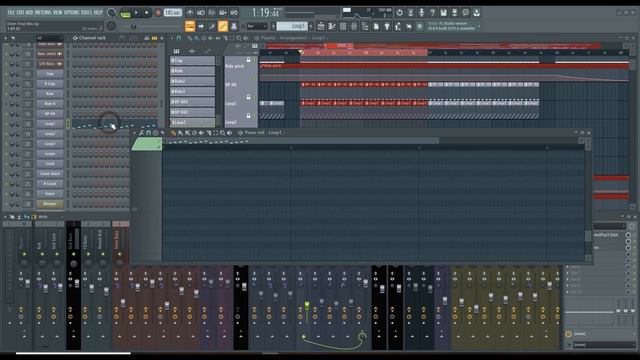640x360 pixels.
Task: Select Loop1 pattern in picker list
Action: point(192,122)
